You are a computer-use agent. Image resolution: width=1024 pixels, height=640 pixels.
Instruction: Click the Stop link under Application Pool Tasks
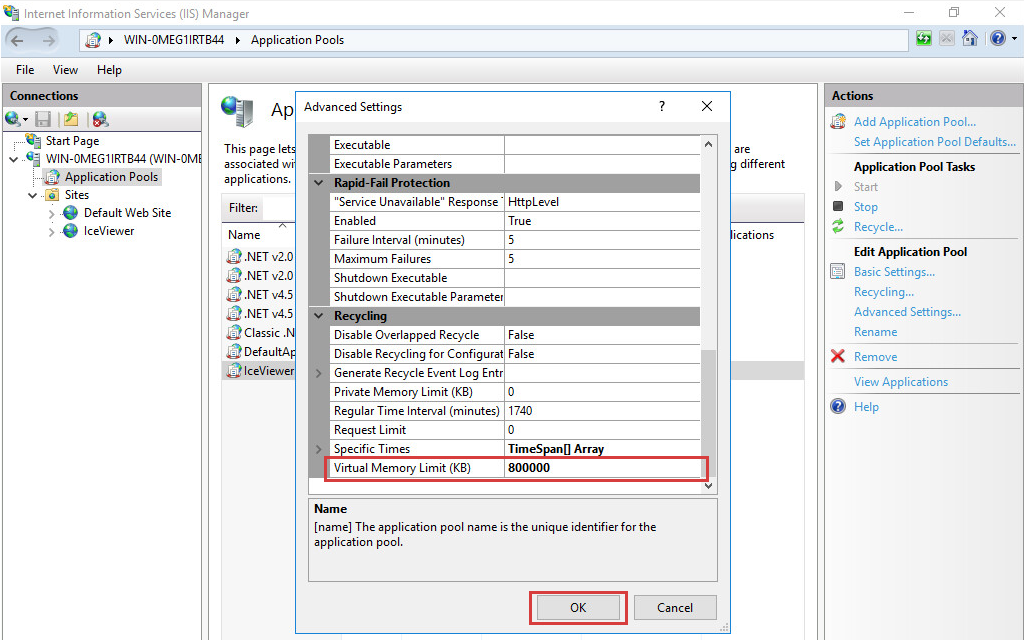tap(865, 206)
